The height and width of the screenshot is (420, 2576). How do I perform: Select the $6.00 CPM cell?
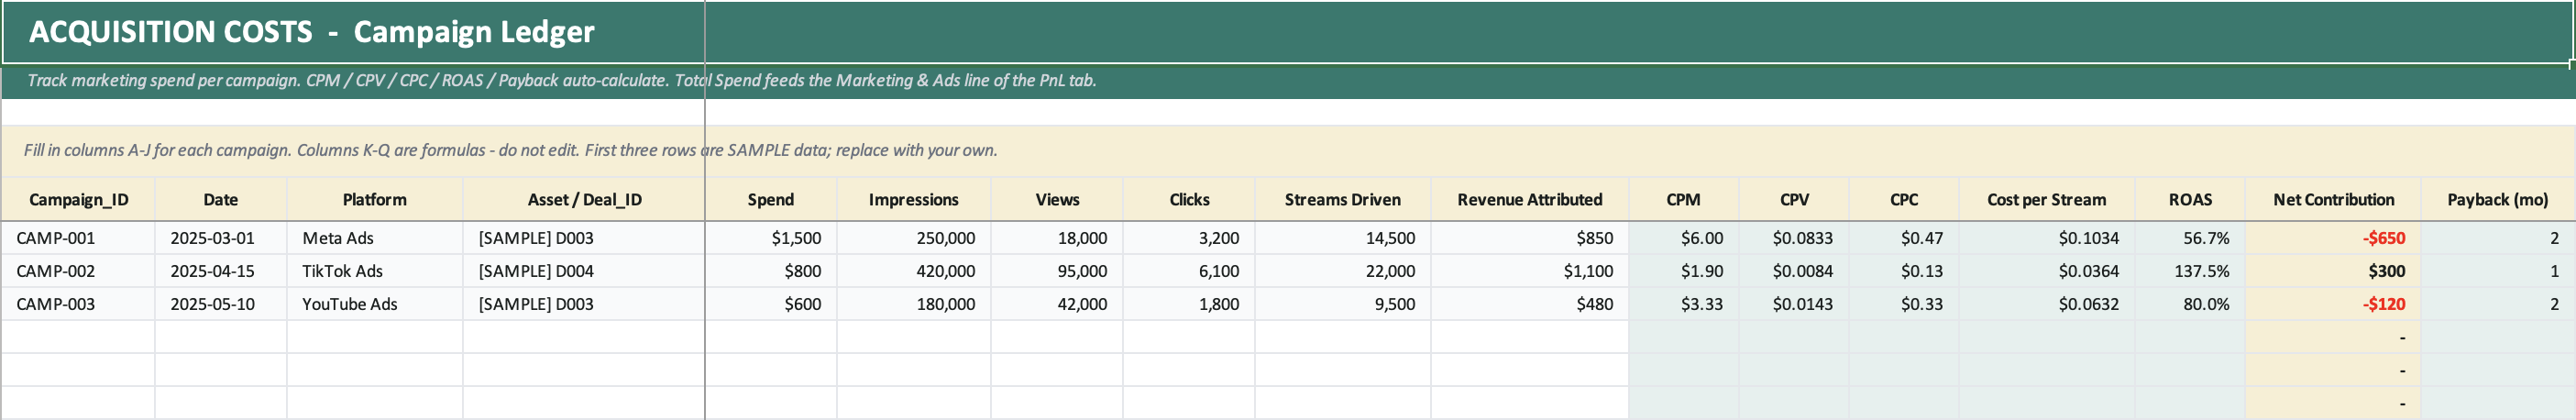point(1684,238)
